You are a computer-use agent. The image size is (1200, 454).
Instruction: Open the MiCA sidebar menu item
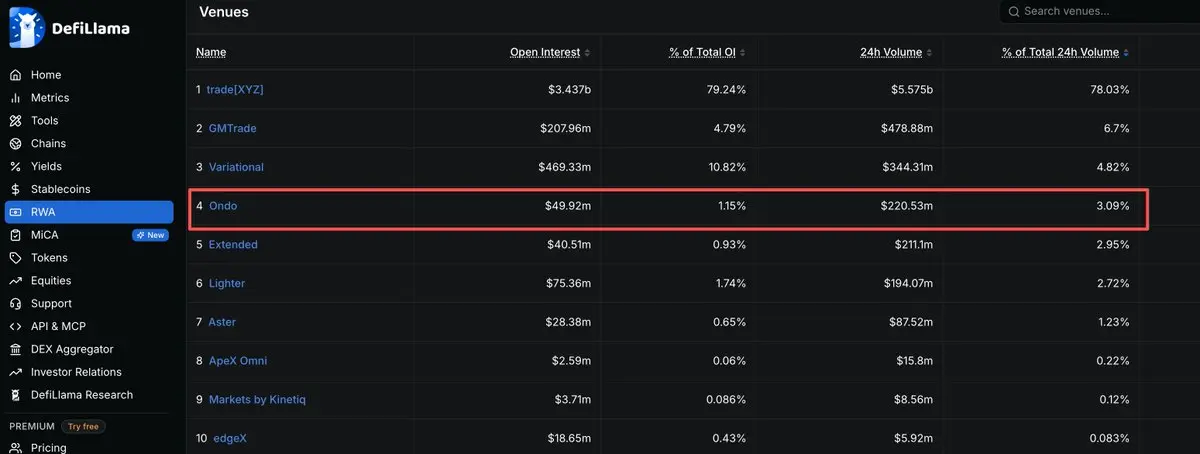[x=89, y=235]
